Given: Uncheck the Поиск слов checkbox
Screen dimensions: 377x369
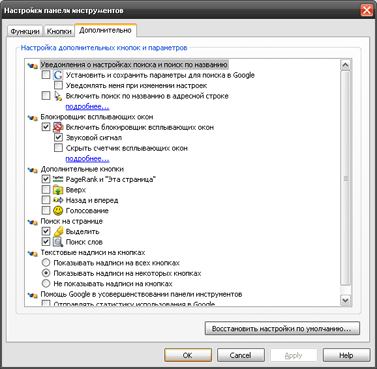Looking at the screenshot, I should point(46,242).
